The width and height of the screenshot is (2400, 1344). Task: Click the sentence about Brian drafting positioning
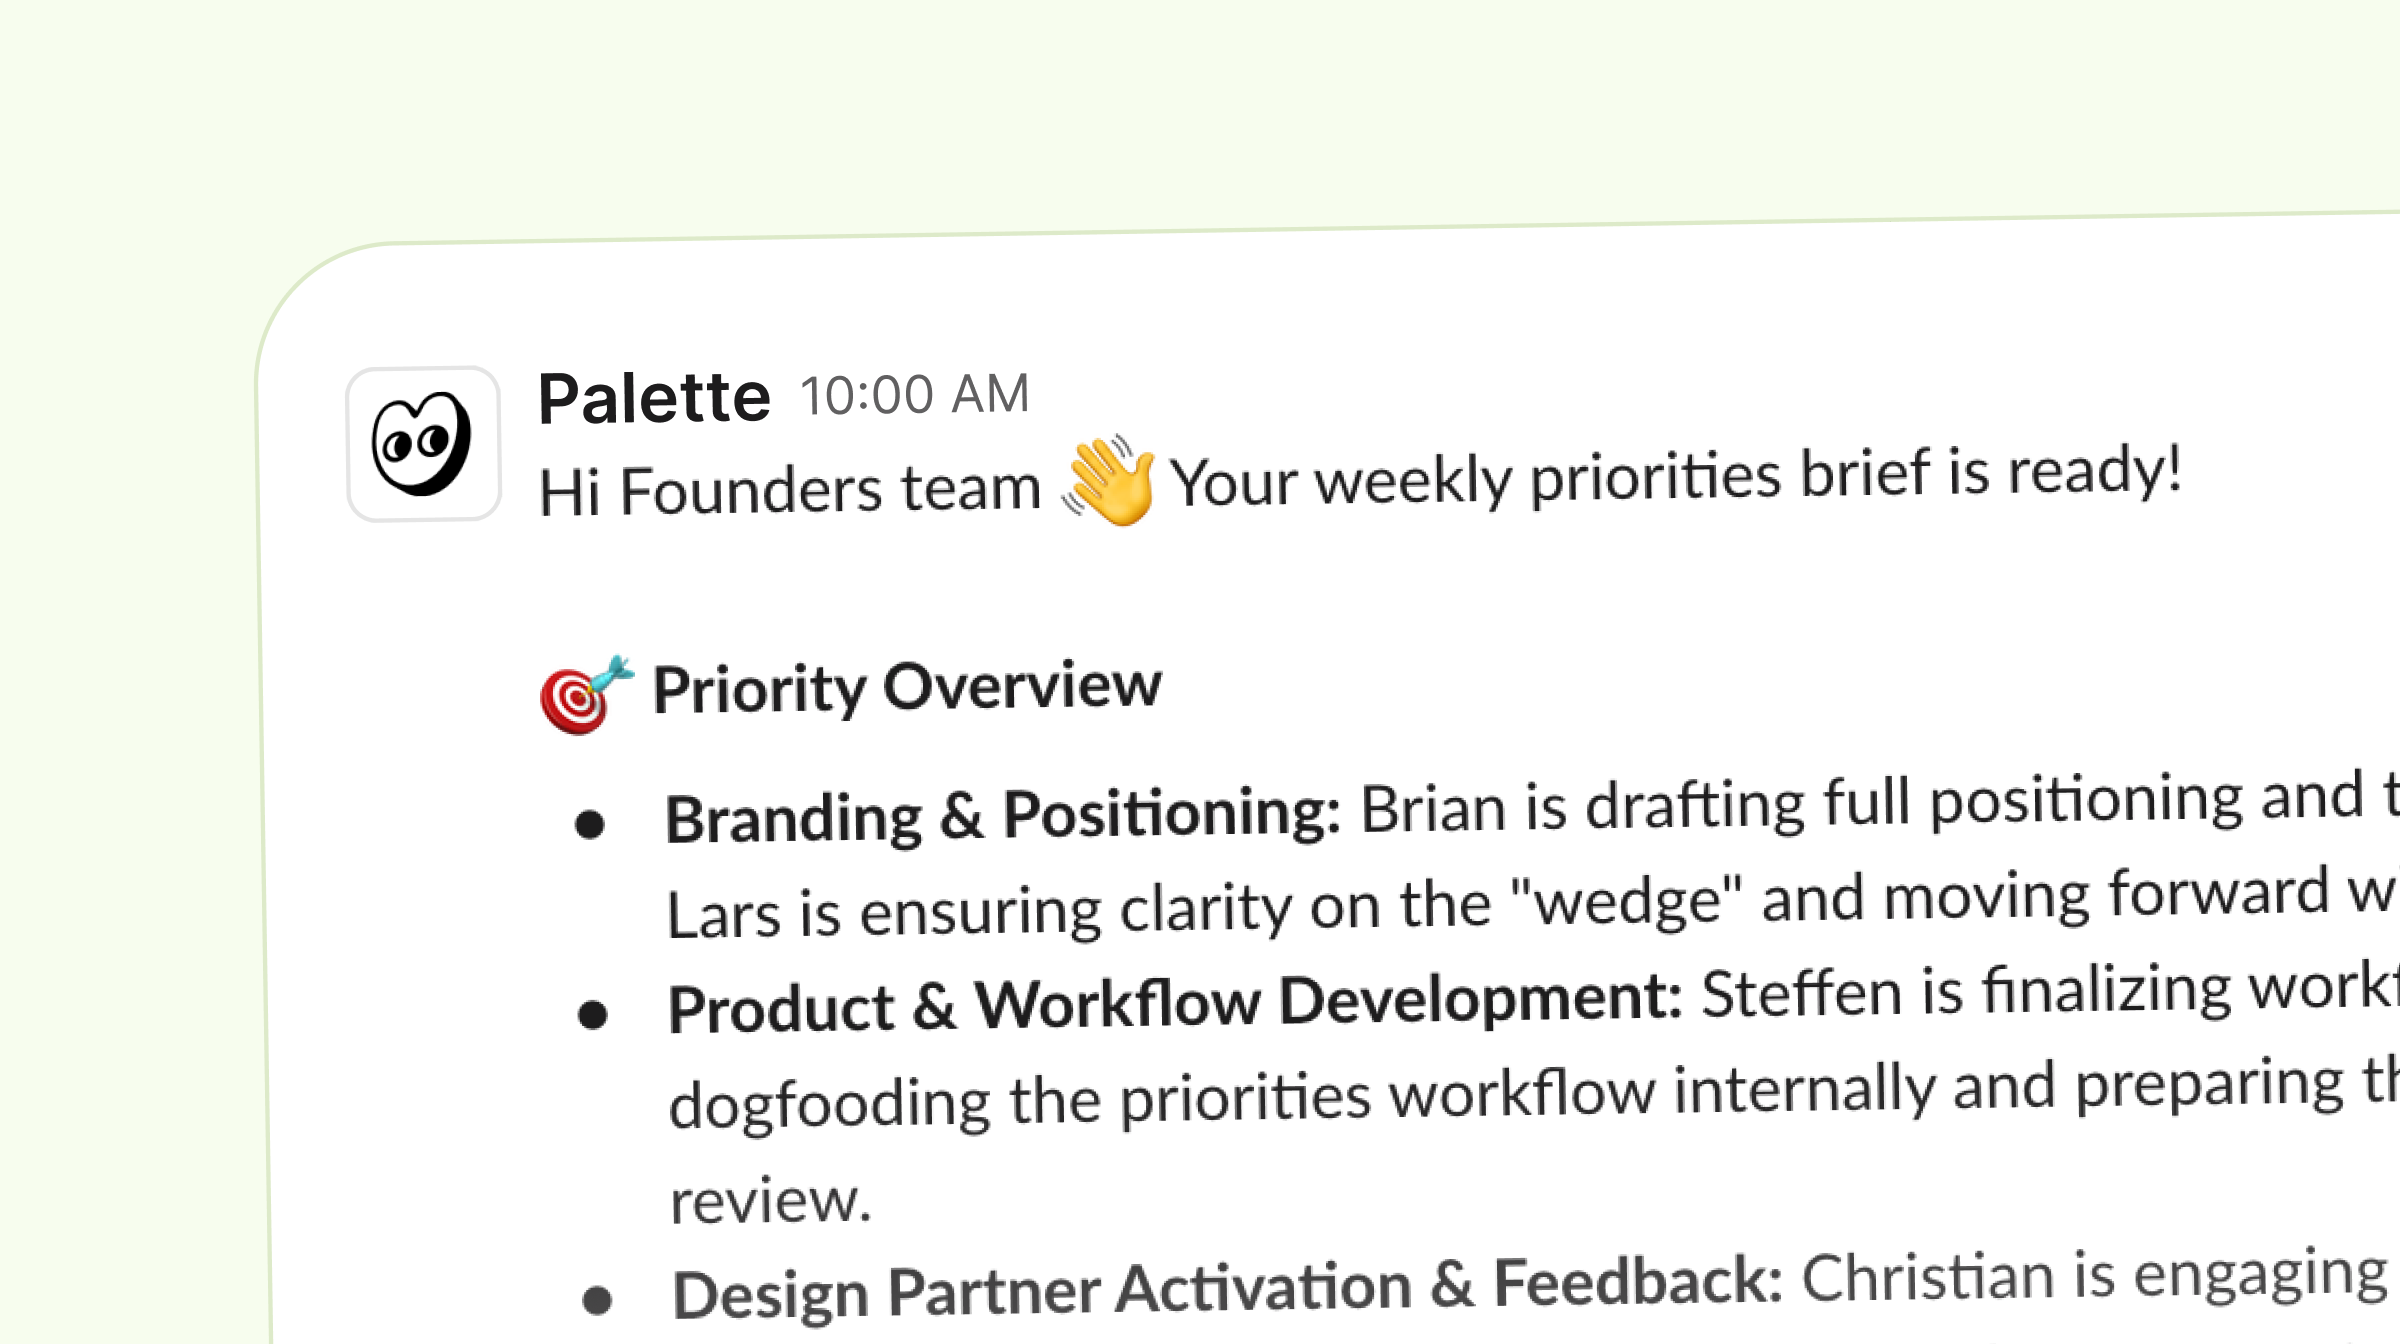pos(1880,802)
